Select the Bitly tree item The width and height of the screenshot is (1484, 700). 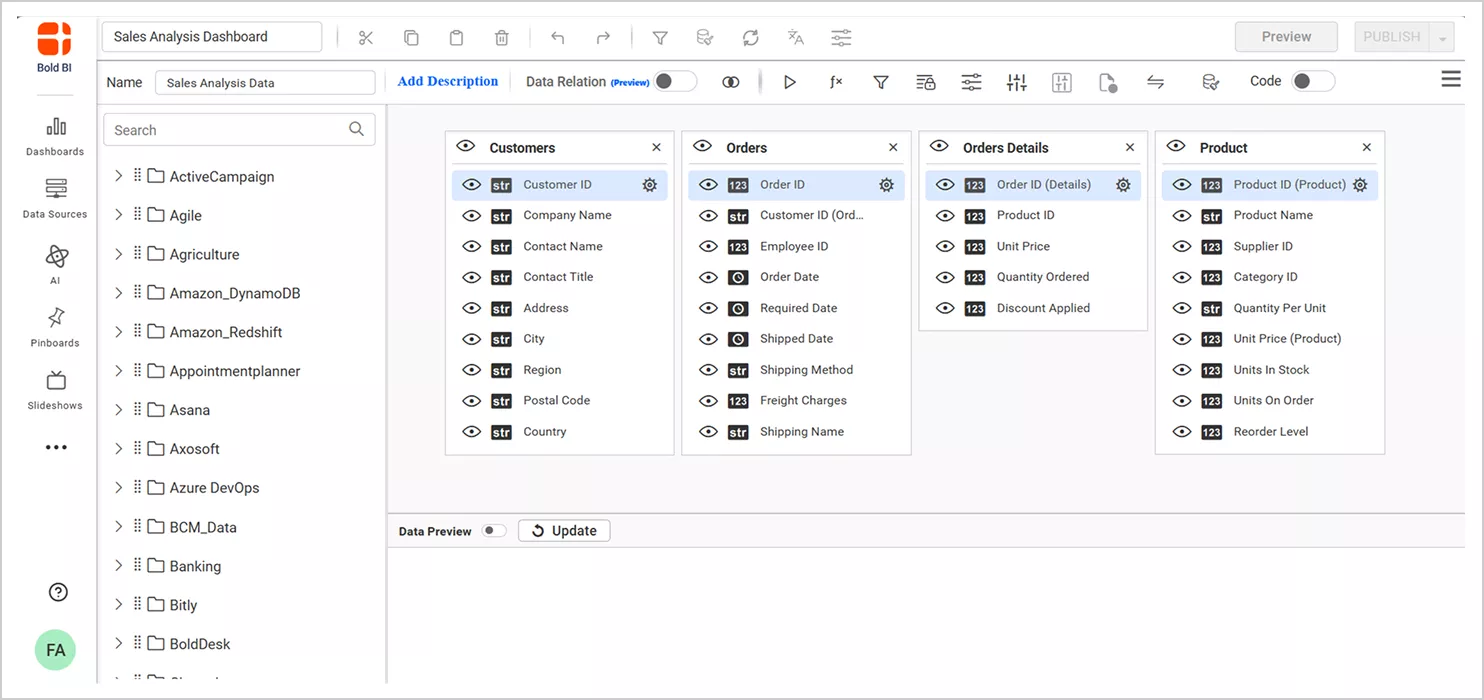[x=183, y=605]
